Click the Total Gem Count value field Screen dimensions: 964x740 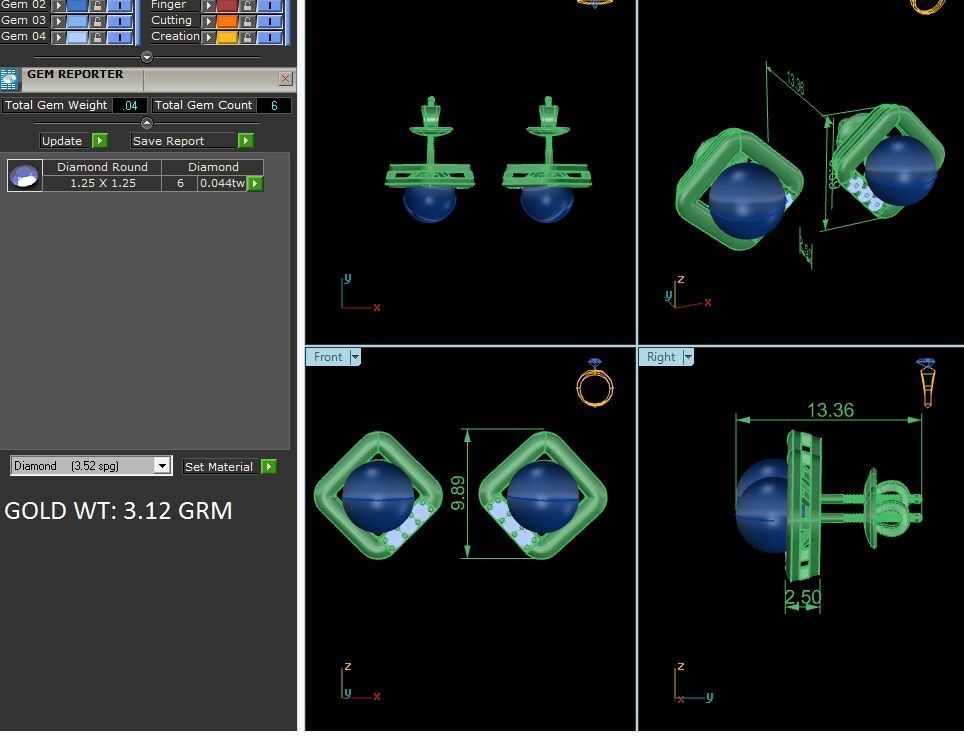click(x=274, y=105)
